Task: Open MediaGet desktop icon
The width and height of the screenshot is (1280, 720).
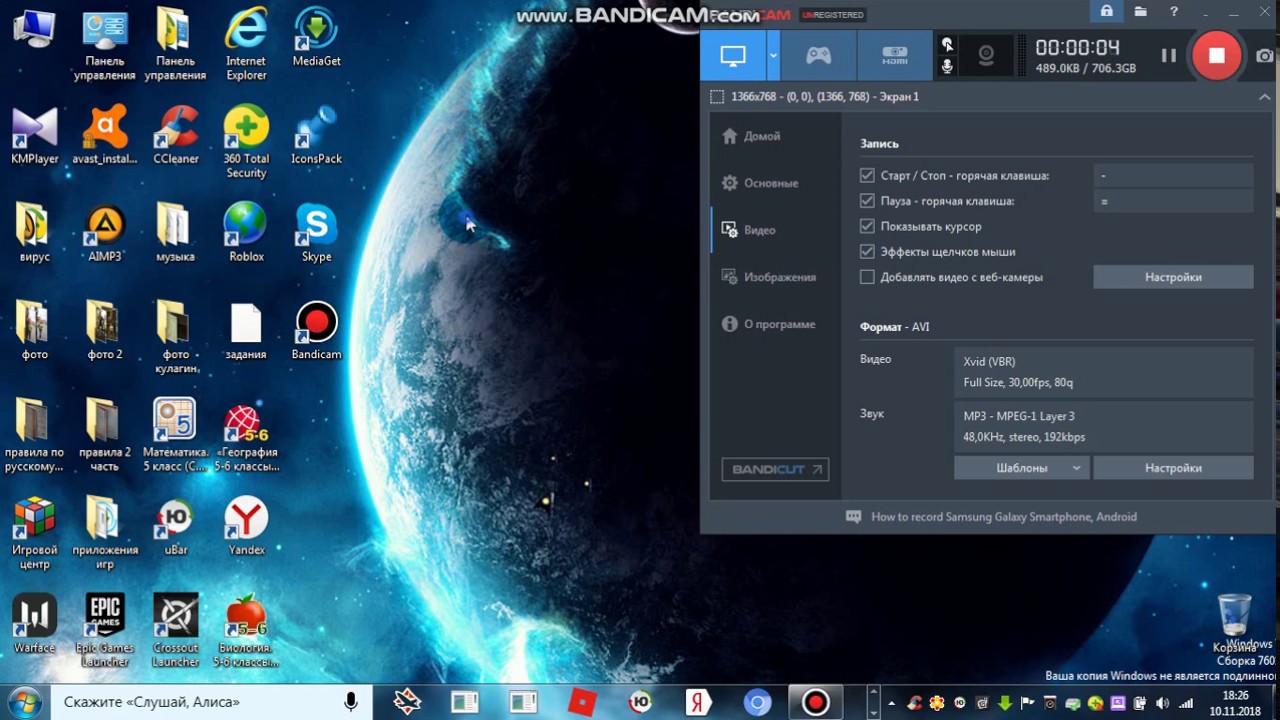Action: (x=316, y=38)
